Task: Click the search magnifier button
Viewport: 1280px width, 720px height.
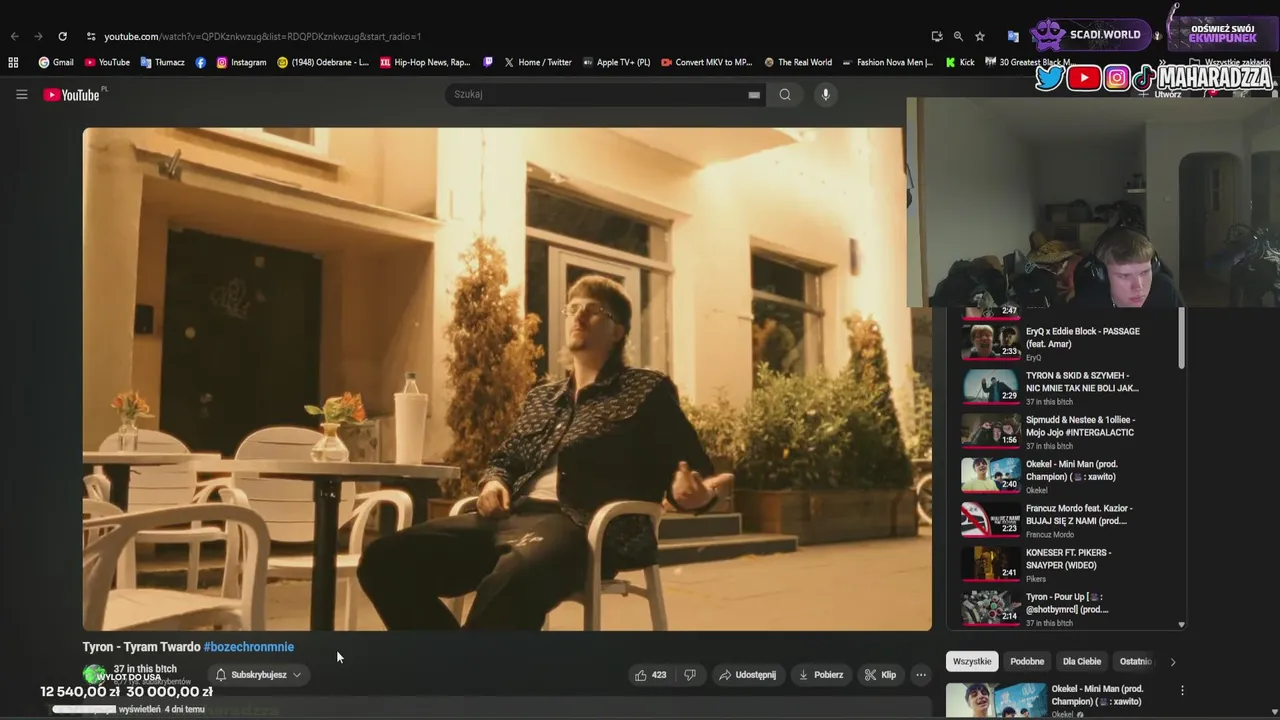Action: [785, 94]
